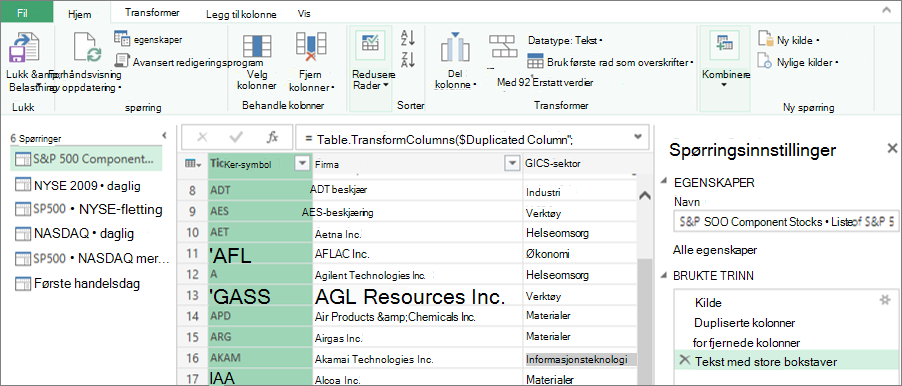Image resolution: width=902 pixels, height=386 pixels.
Task: Open the Firma column filter dropdown
Action: tap(512, 164)
